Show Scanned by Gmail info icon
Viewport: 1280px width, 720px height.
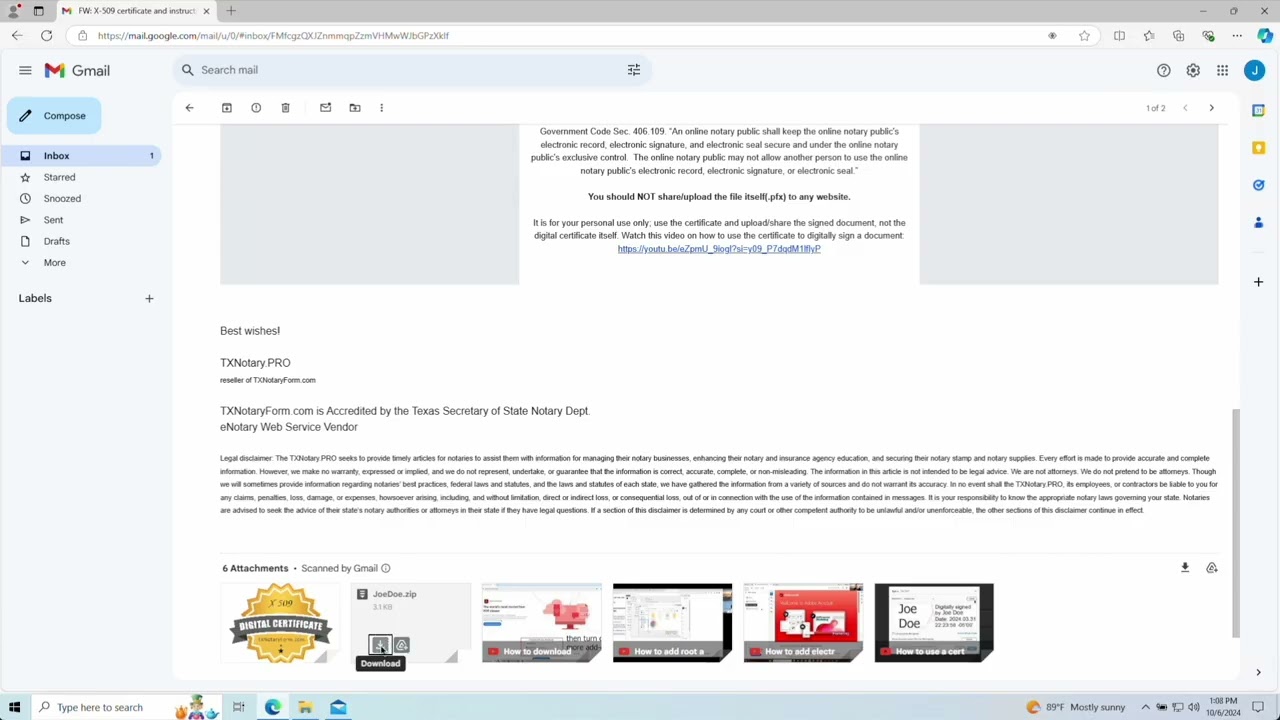385,569
